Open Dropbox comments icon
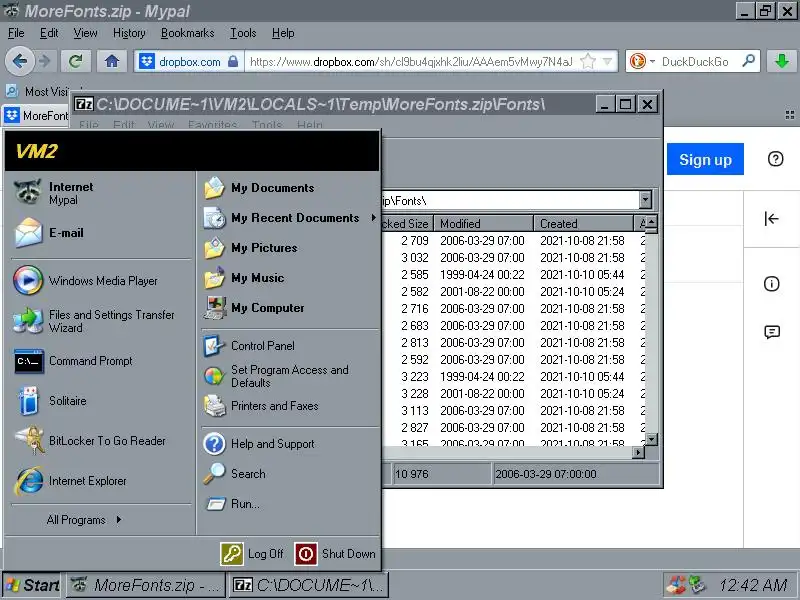 772,332
